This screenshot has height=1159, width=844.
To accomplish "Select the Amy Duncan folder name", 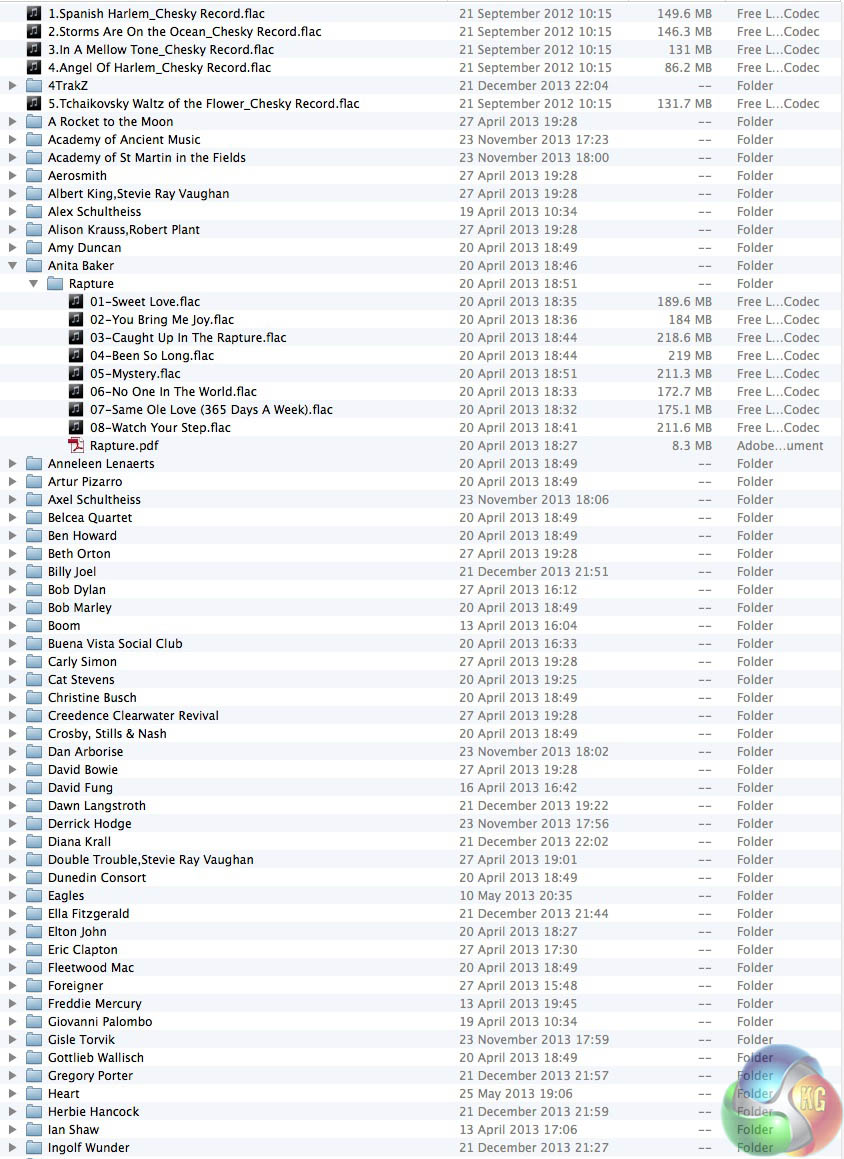I will tap(84, 248).
